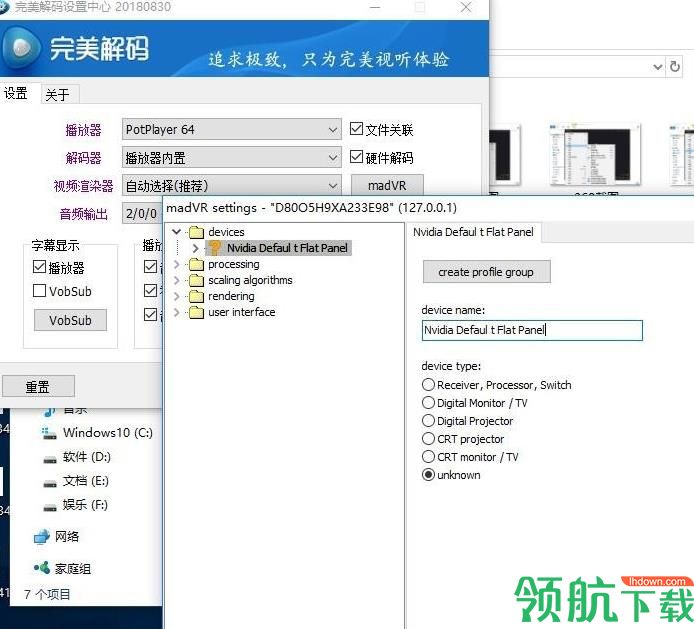Toggle the 硬件解码 checkbox
This screenshot has width=694, height=629.
click(x=356, y=157)
